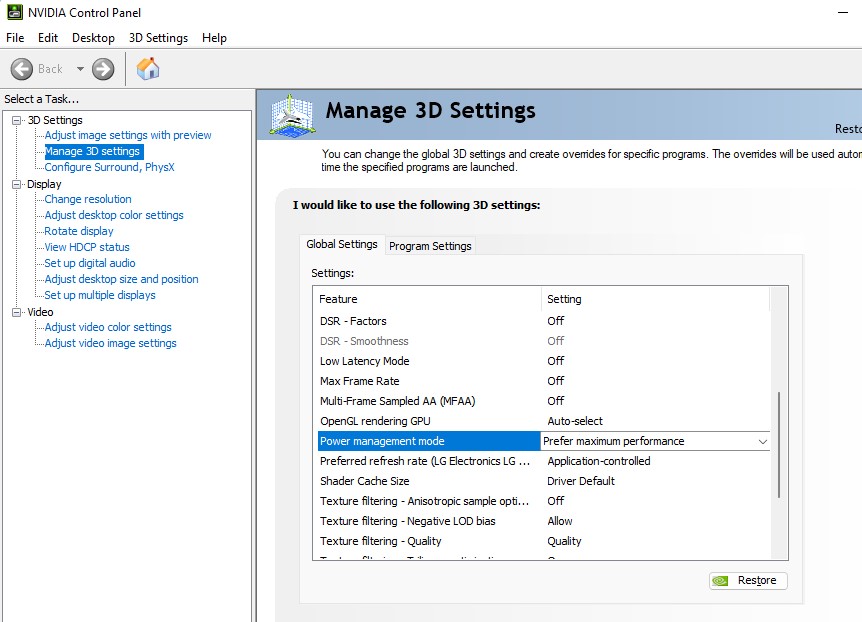Click the Home house icon
This screenshot has height=622, width=862.
148,69
